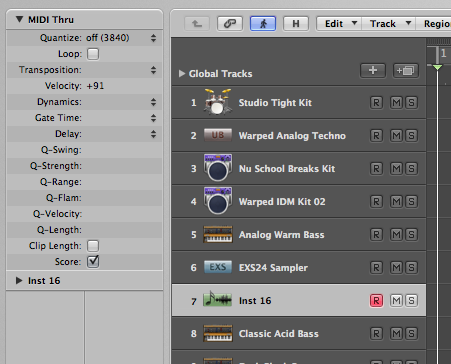Add a new track with plus button
Screen dimensions: 451x364
point(373,70)
